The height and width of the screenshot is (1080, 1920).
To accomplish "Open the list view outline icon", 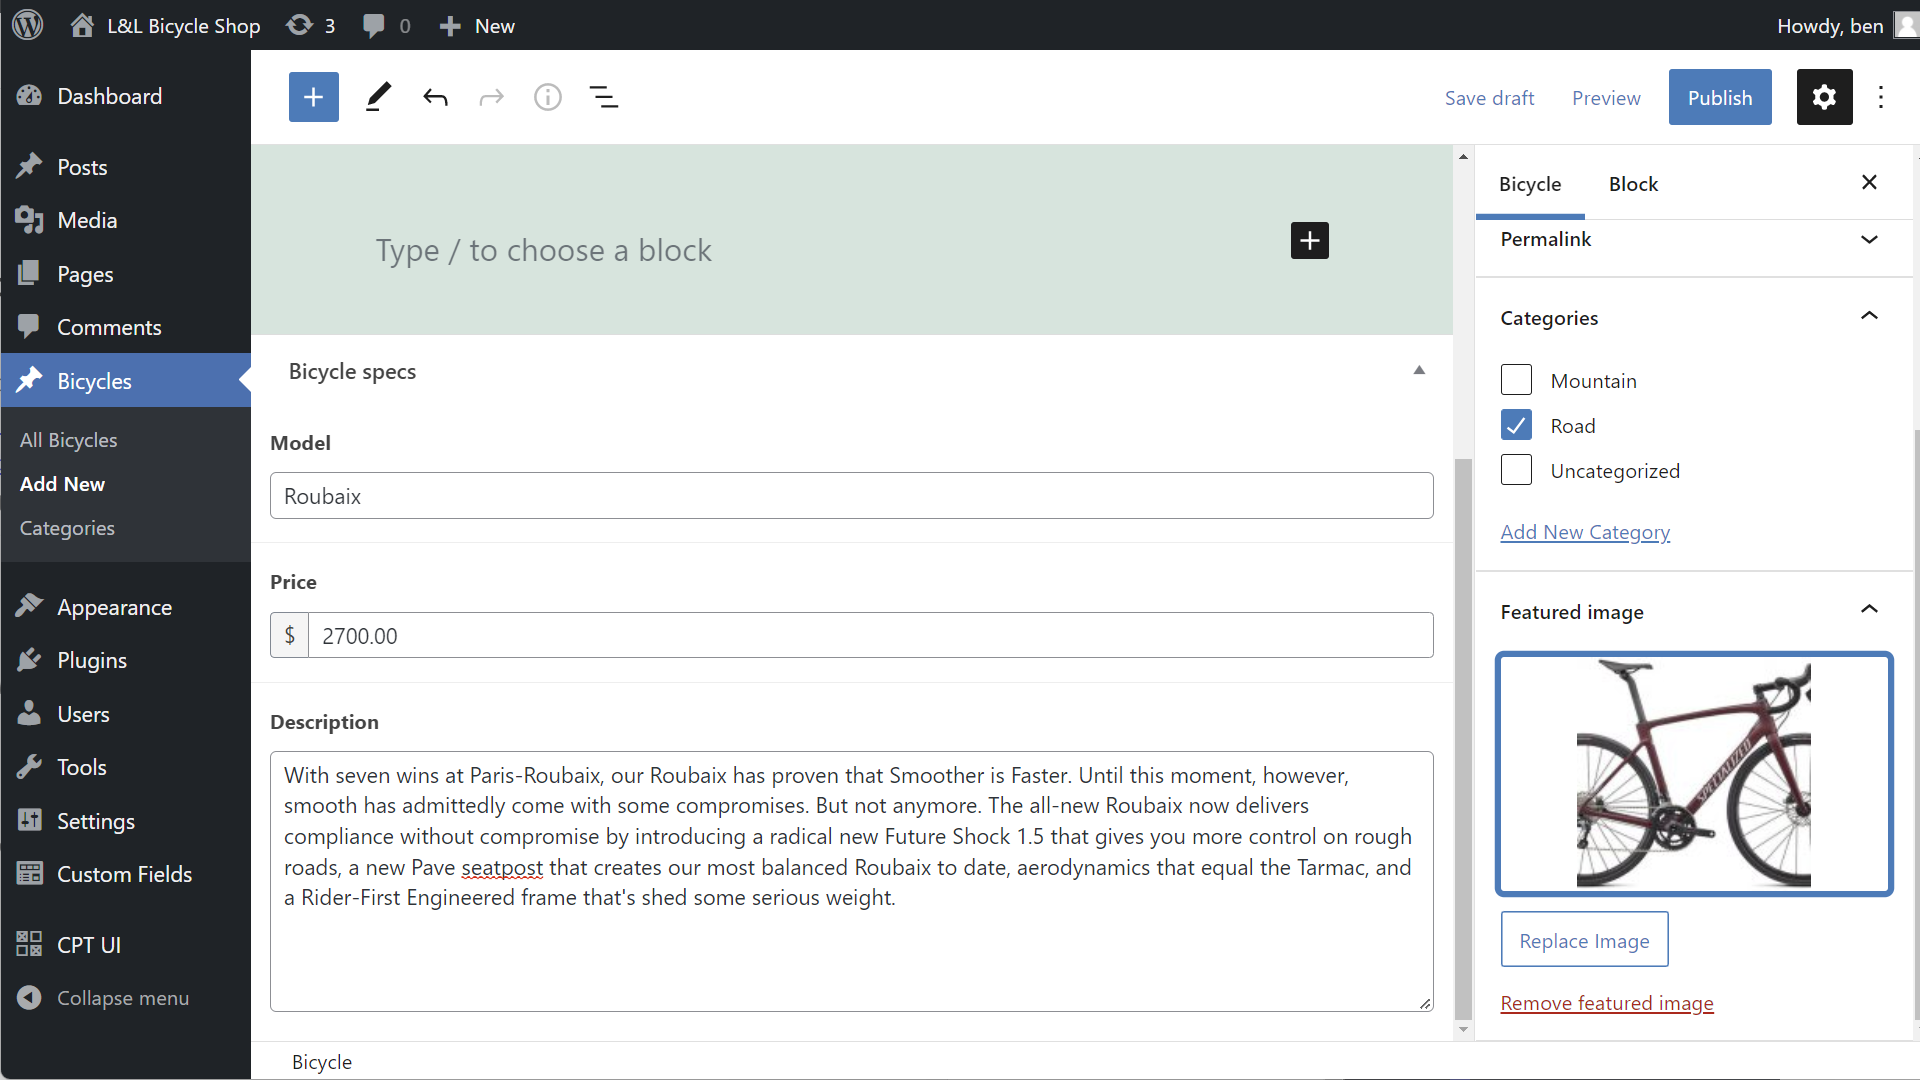I will [x=604, y=97].
